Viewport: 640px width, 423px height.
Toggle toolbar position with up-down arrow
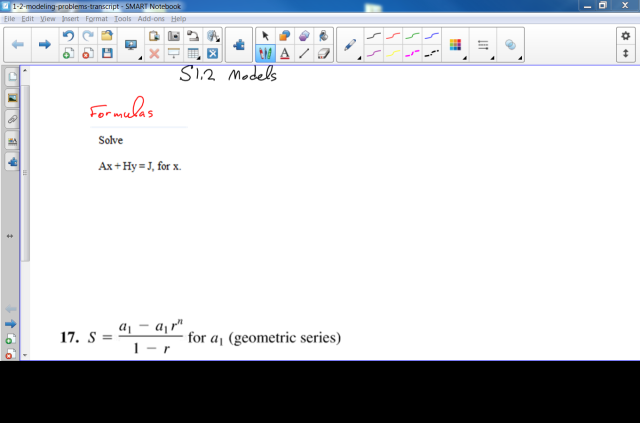625,53
